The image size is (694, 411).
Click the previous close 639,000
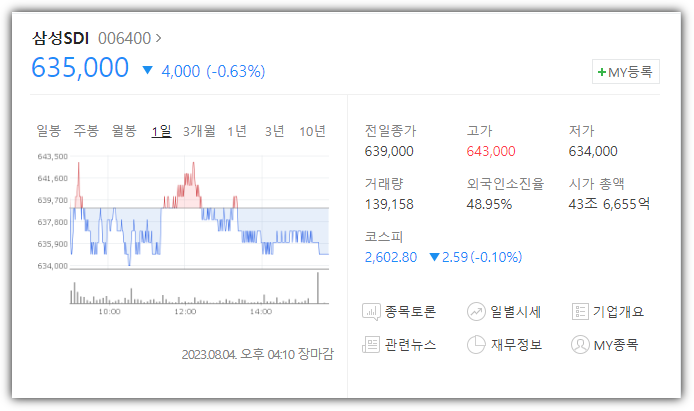click(x=389, y=151)
